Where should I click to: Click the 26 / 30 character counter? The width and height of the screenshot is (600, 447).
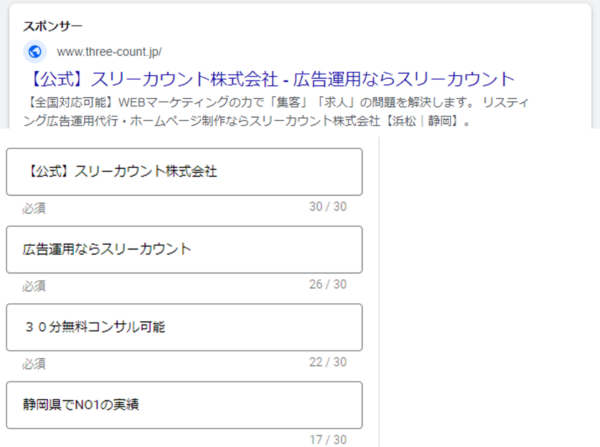(328, 284)
